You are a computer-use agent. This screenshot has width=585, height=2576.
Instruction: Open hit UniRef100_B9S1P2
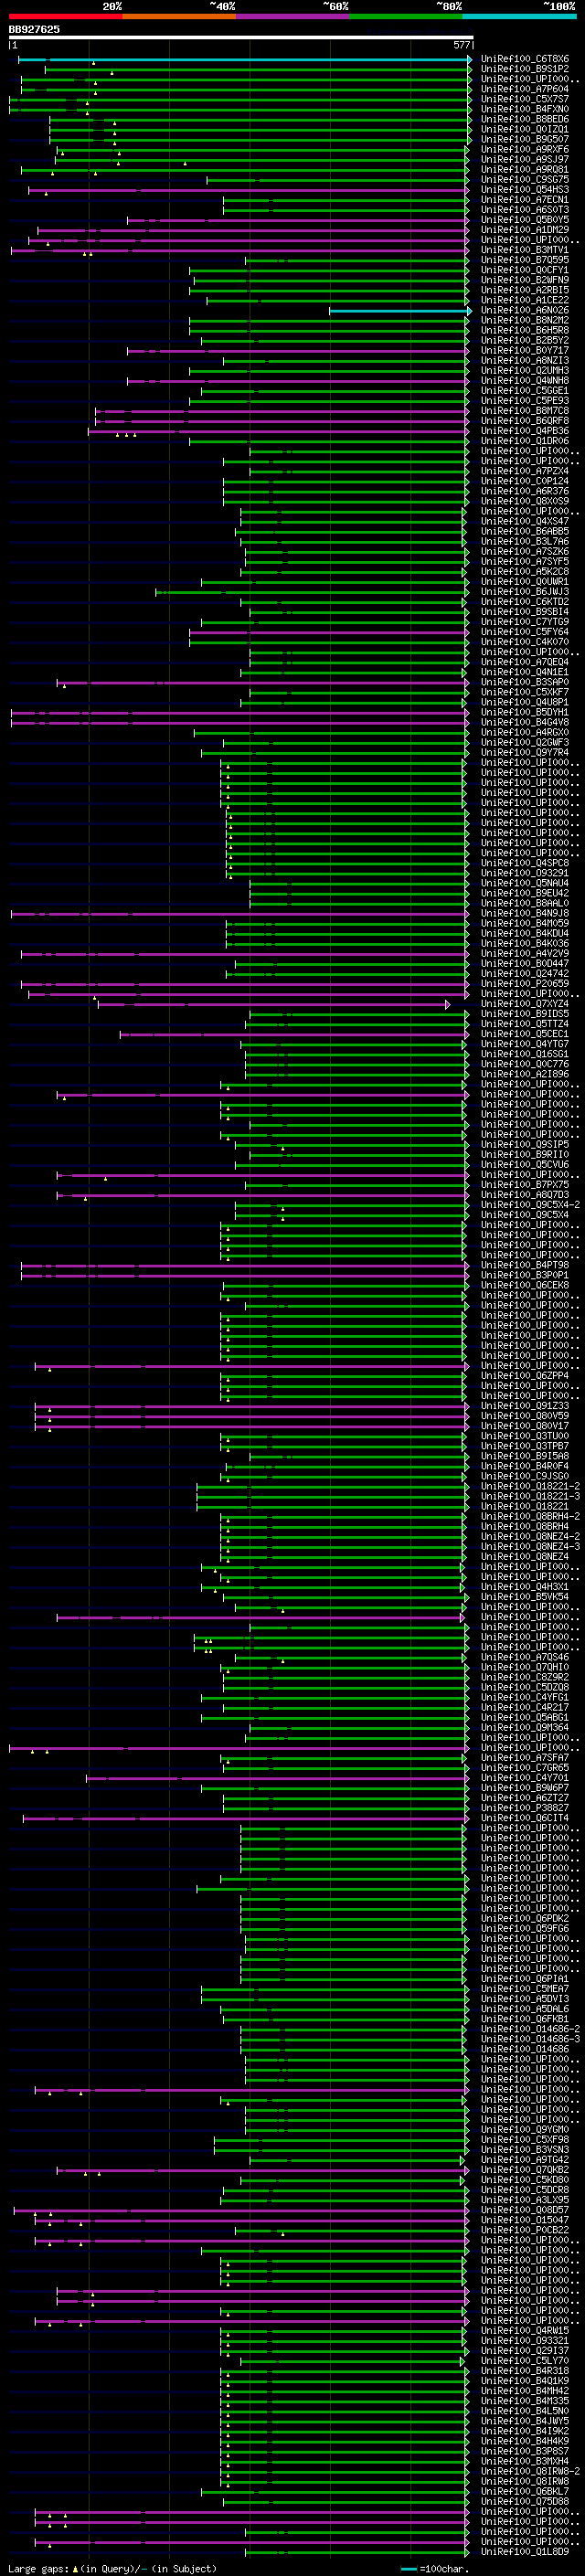(525, 69)
